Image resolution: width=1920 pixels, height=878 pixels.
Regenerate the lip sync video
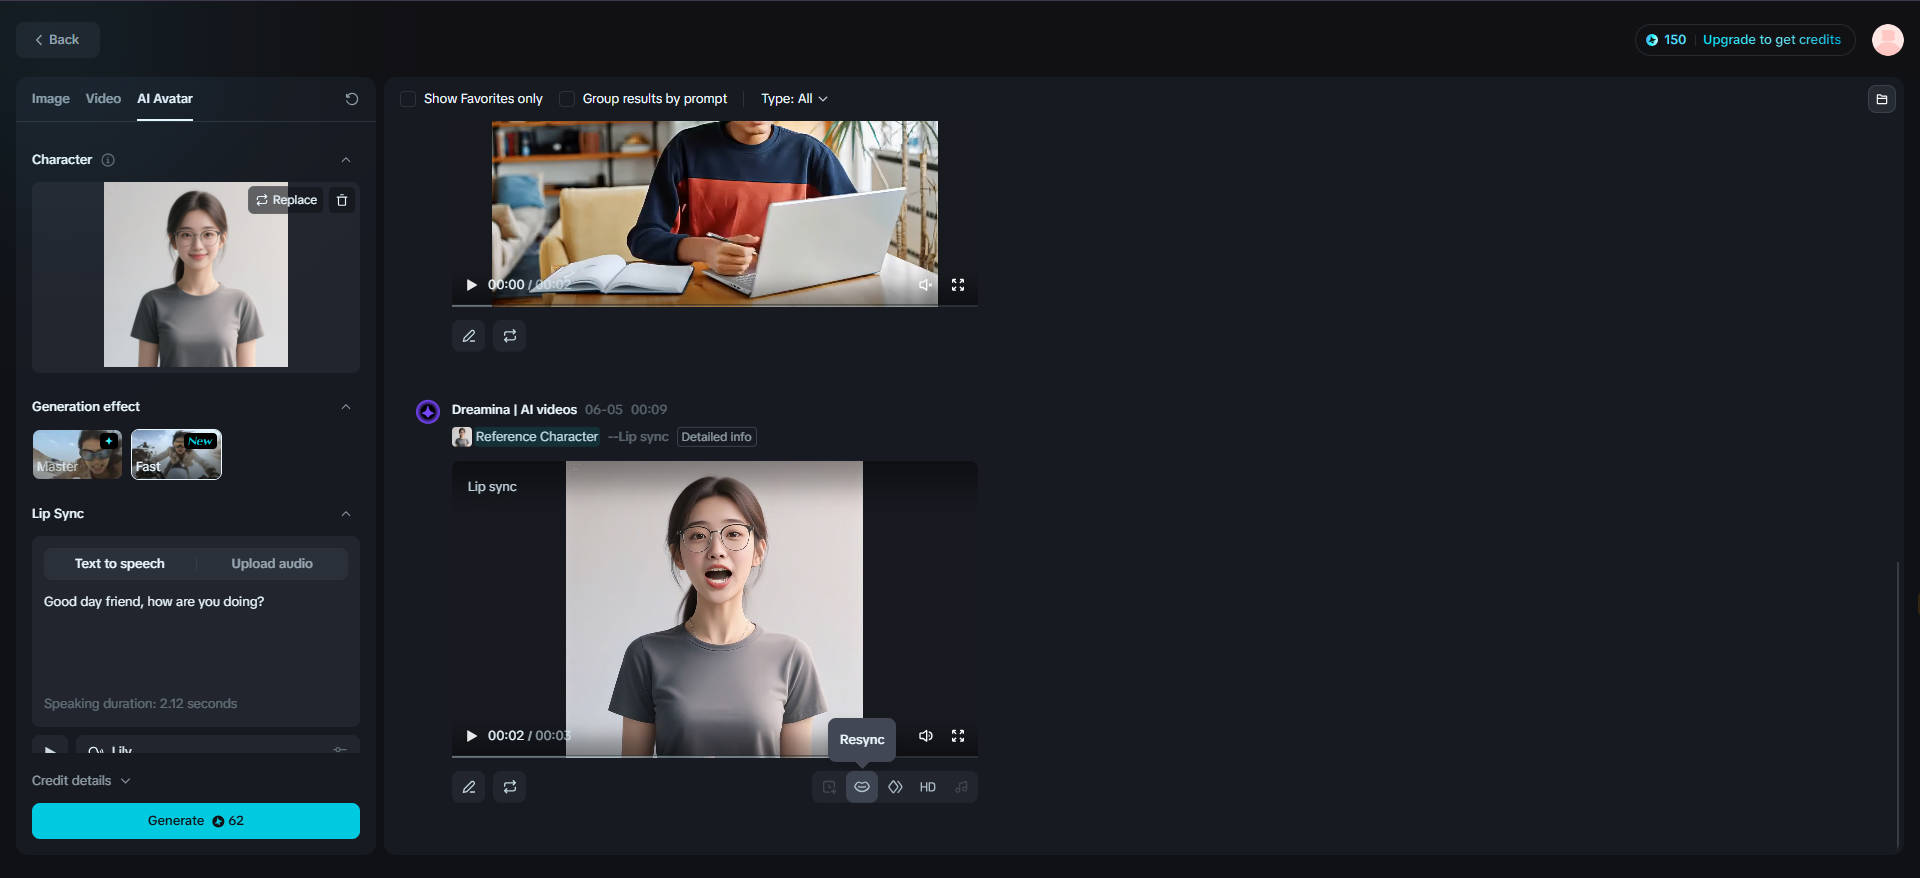(510, 787)
